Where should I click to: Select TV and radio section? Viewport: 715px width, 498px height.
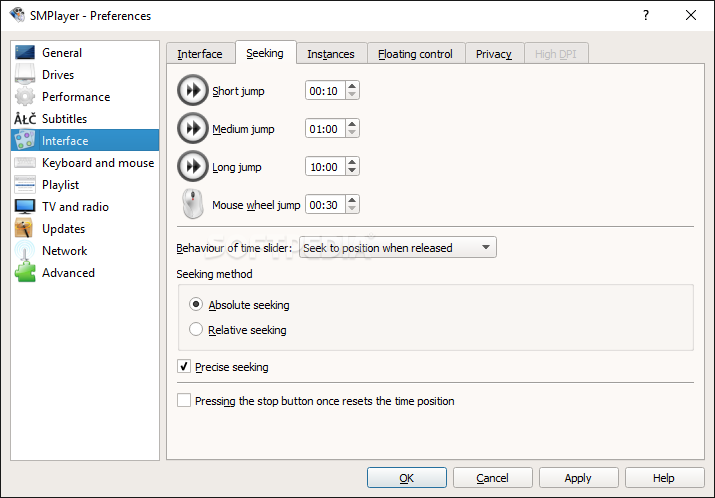pyautogui.click(x=85, y=207)
